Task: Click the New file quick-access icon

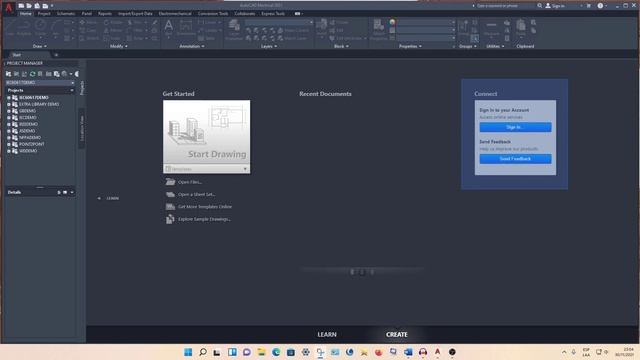Action: click(x=21, y=6)
